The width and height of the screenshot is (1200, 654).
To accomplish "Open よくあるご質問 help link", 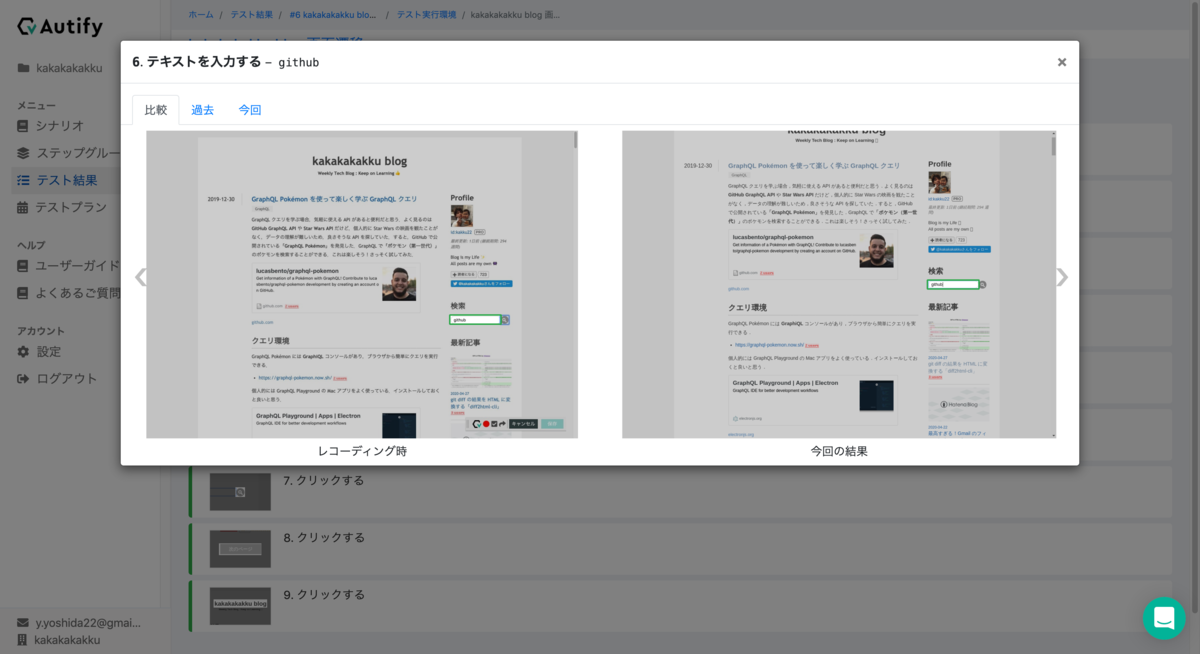I will (x=78, y=293).
